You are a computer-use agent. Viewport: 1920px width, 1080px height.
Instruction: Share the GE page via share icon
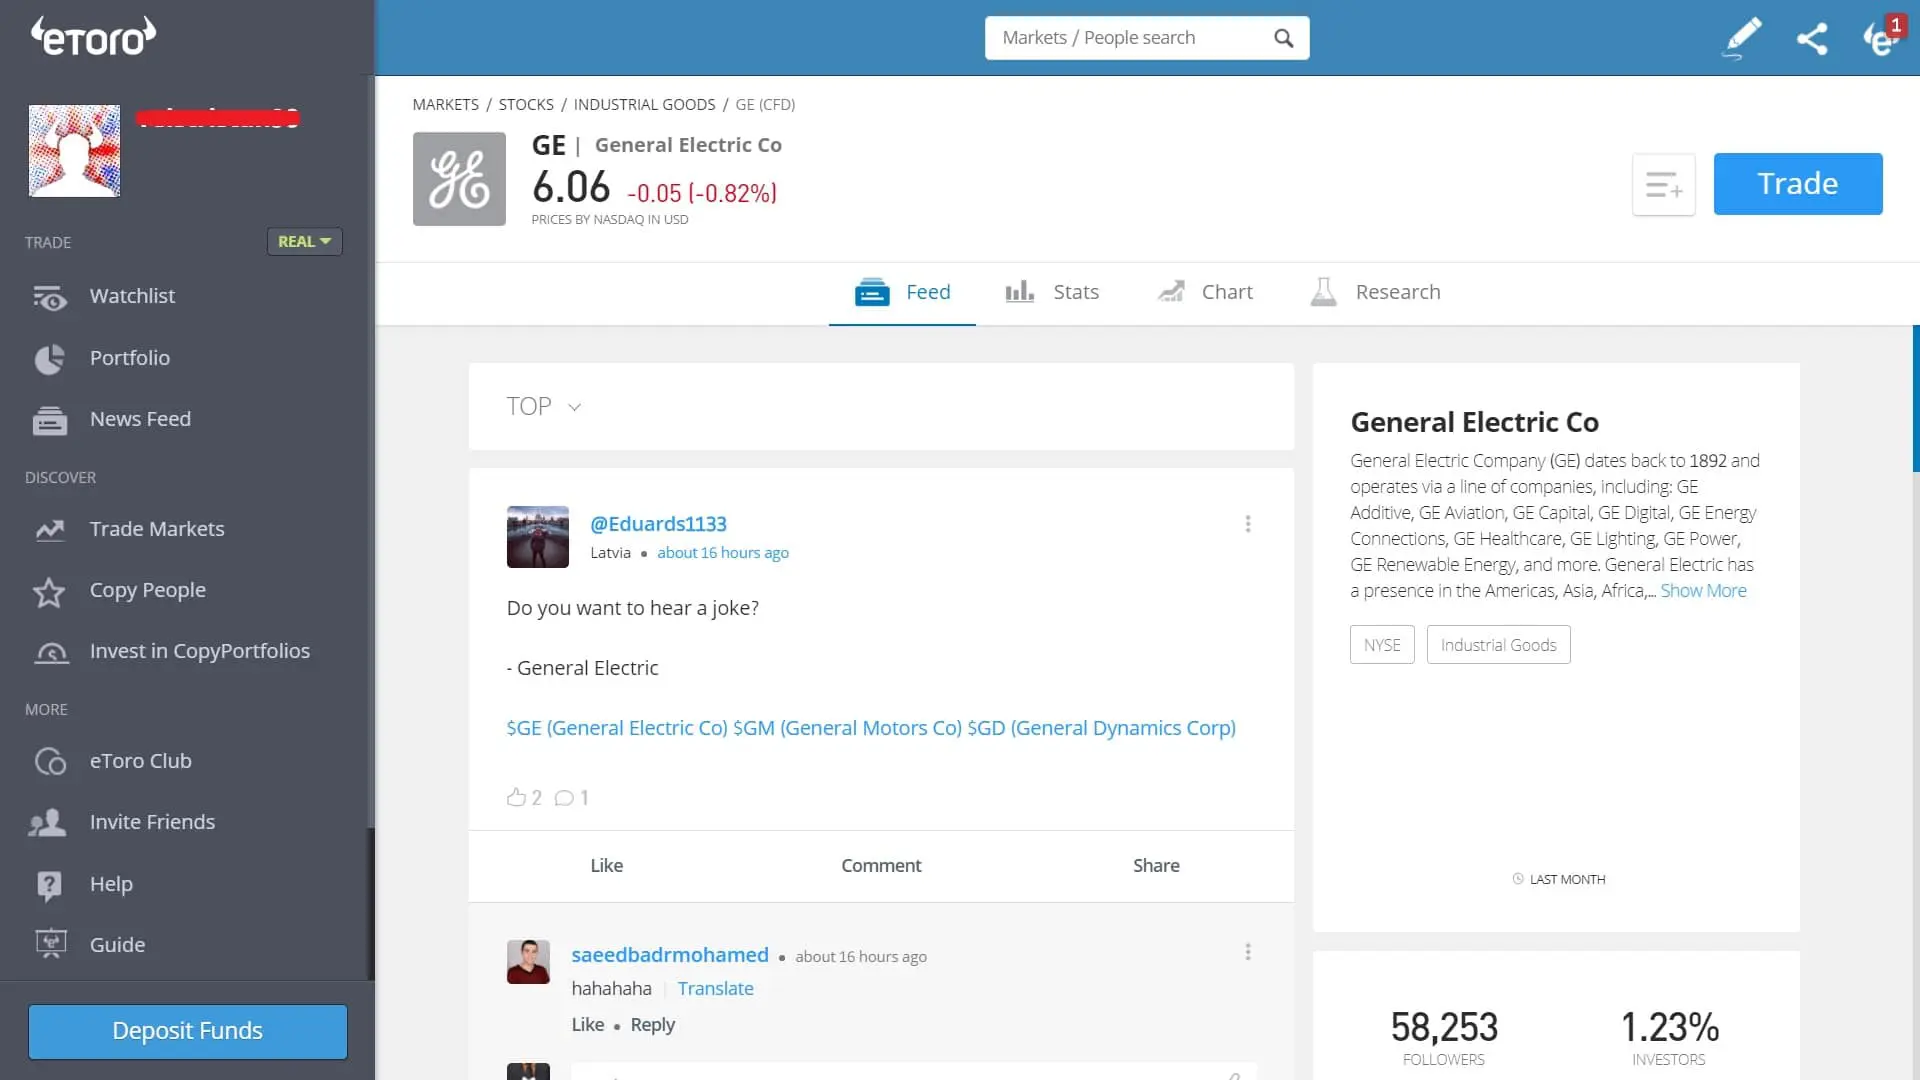1813,37
